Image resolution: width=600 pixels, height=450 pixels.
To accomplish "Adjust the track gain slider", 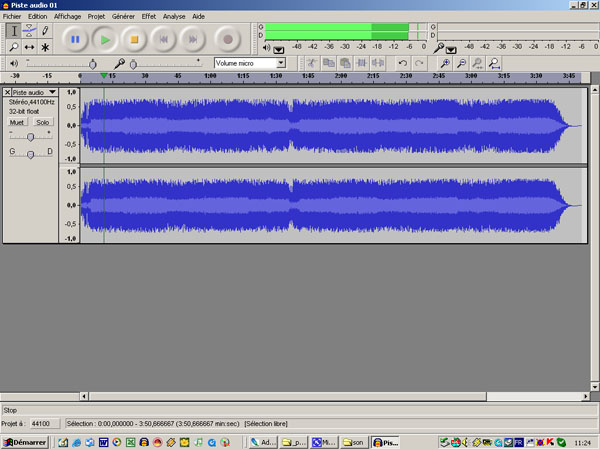I will tap(31, 136).
